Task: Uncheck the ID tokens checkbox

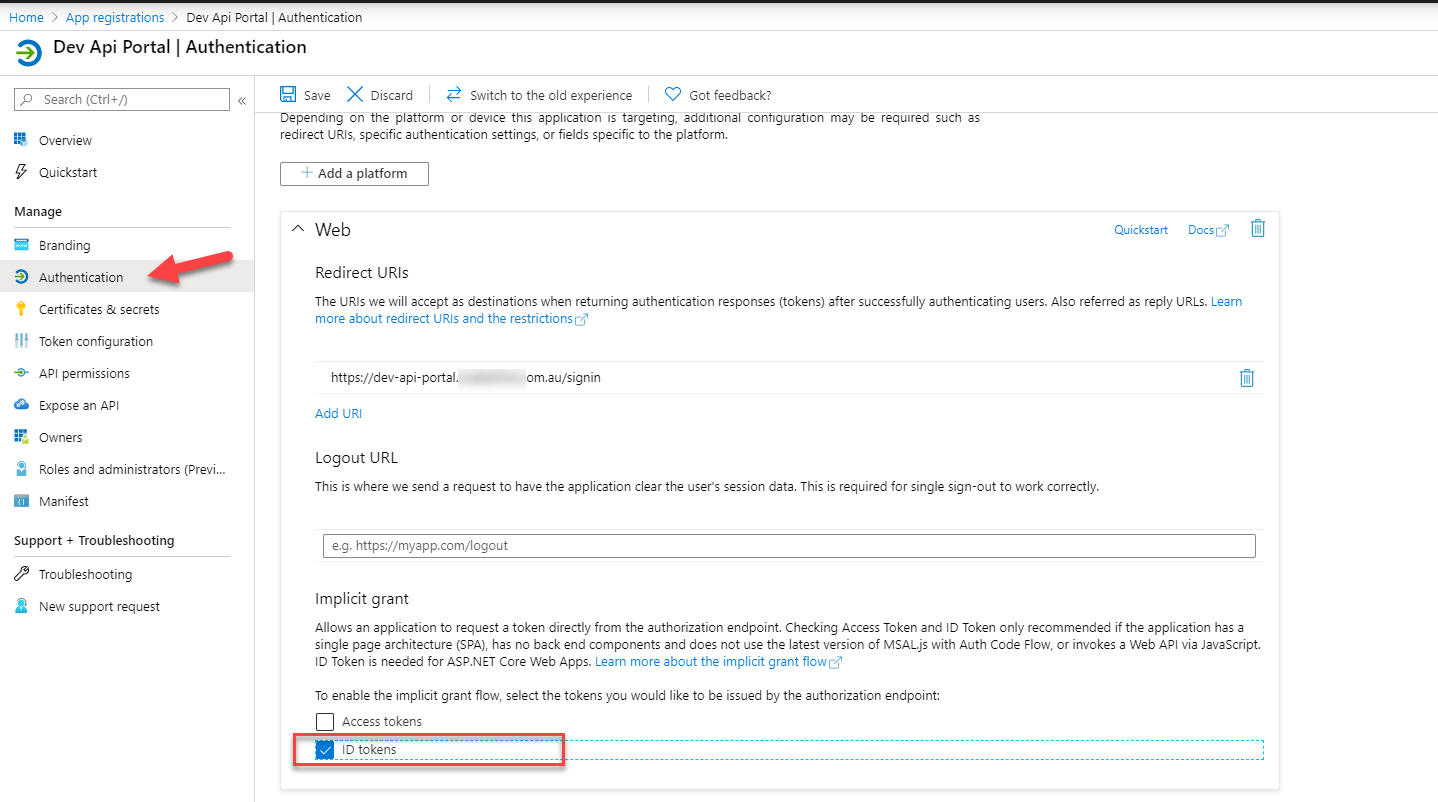Action: (325, 750)
